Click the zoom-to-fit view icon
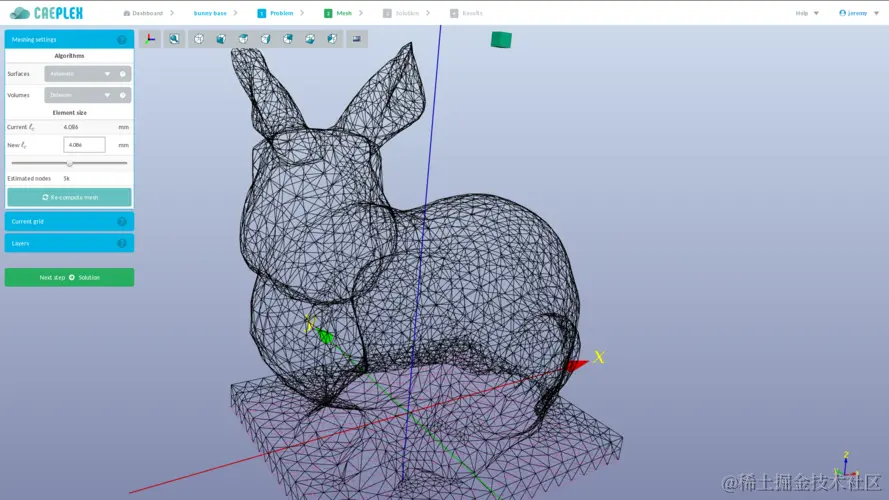Screen dimensions: 889x500 coord(174,39)
